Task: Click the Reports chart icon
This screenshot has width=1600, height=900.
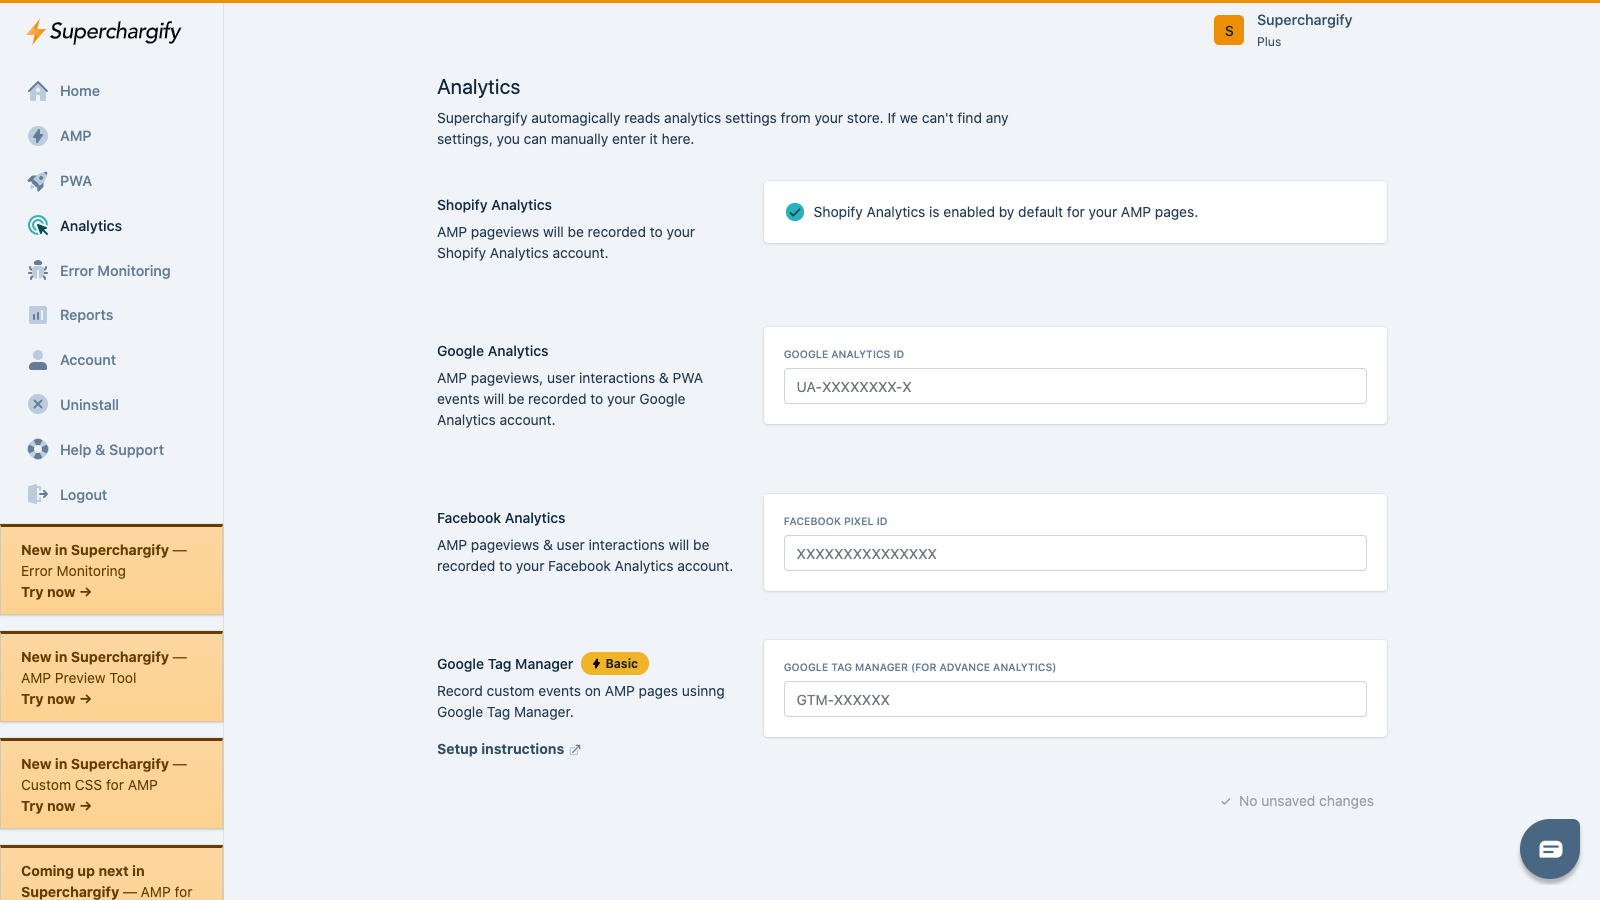Action: click(38, 315)
